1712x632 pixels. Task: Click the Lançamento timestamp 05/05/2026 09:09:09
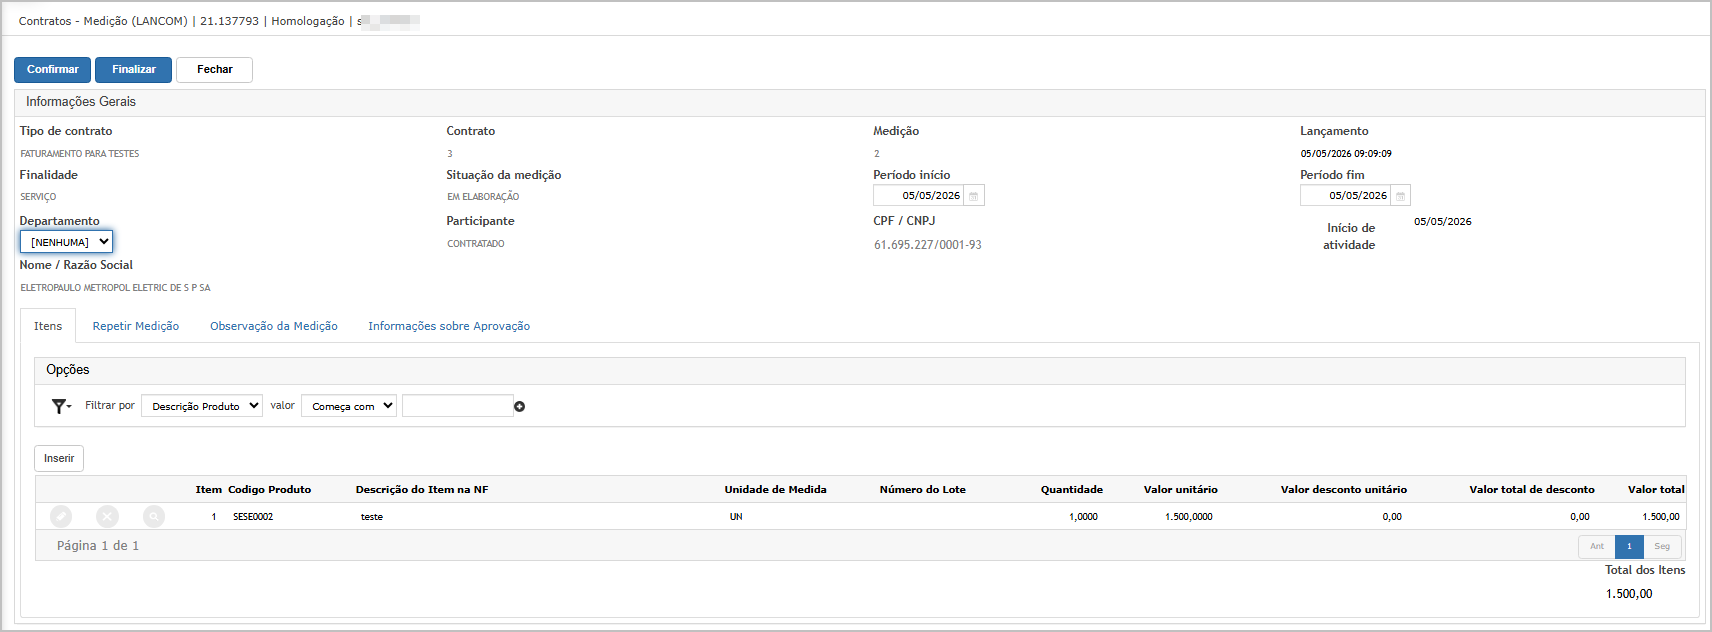coord(1346,154)
